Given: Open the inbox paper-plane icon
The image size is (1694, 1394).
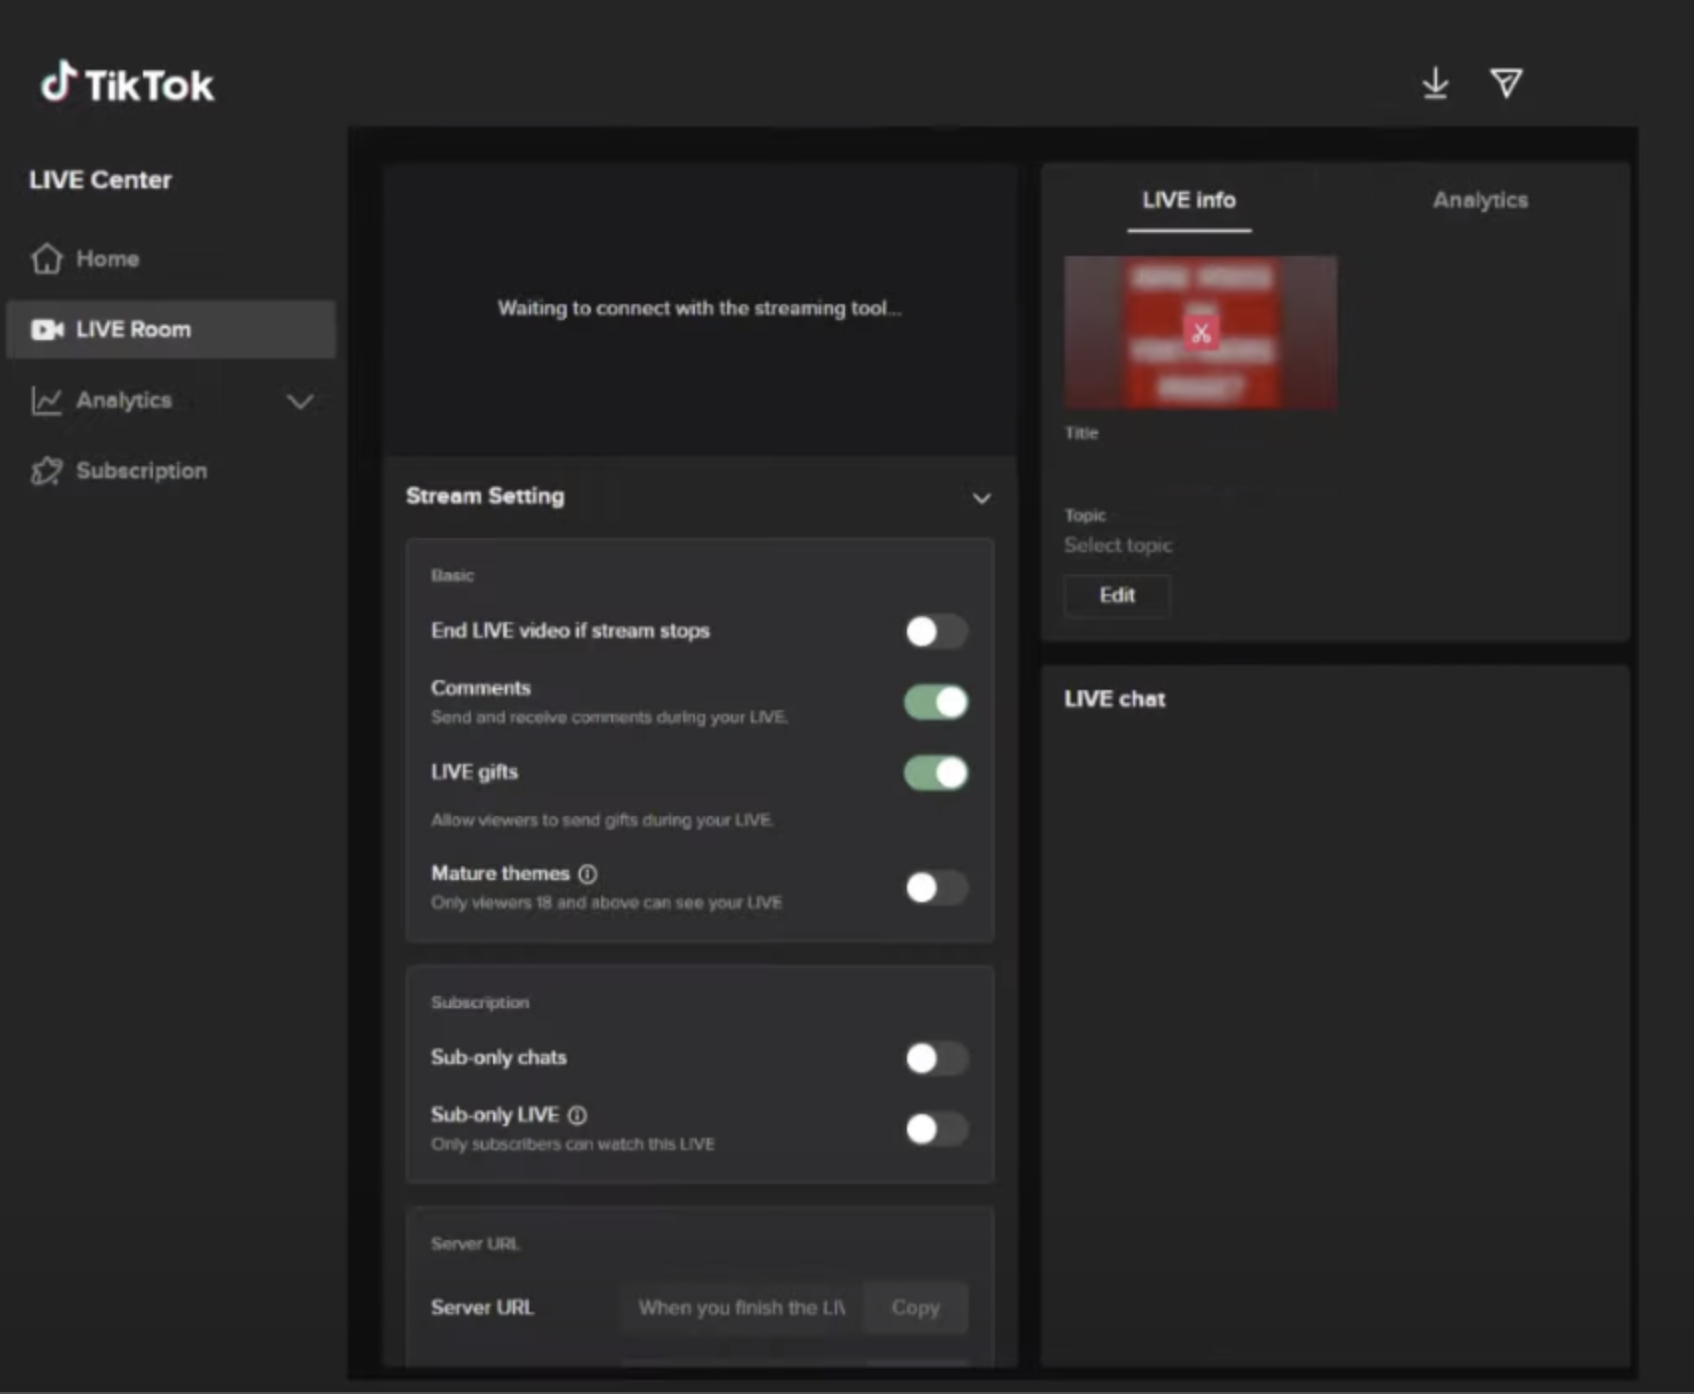Looking at the screenshot, I should tap(1506, 84).
